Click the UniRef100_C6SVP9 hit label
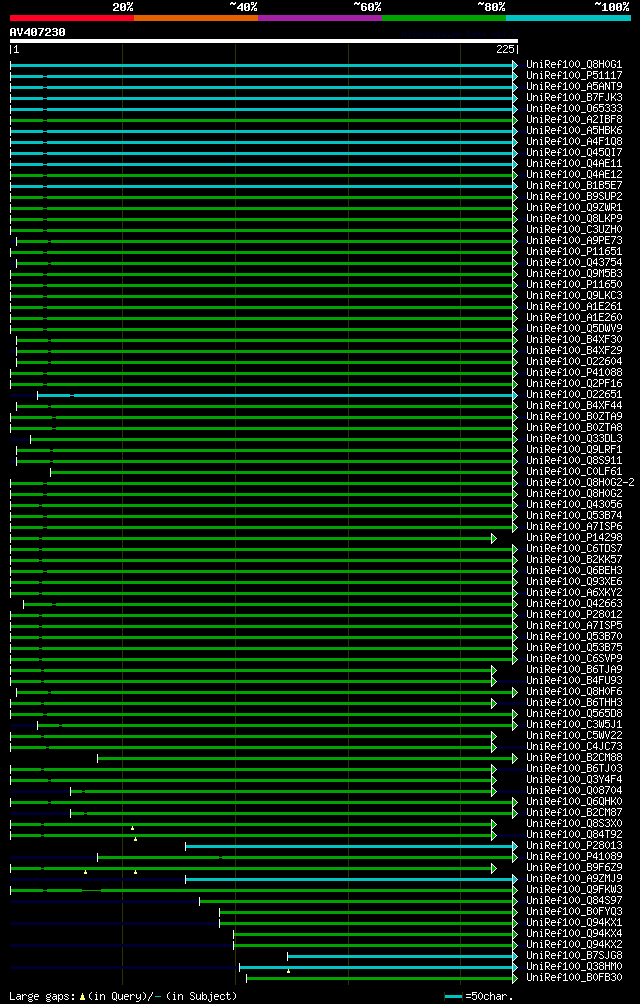 coord(573,659)
